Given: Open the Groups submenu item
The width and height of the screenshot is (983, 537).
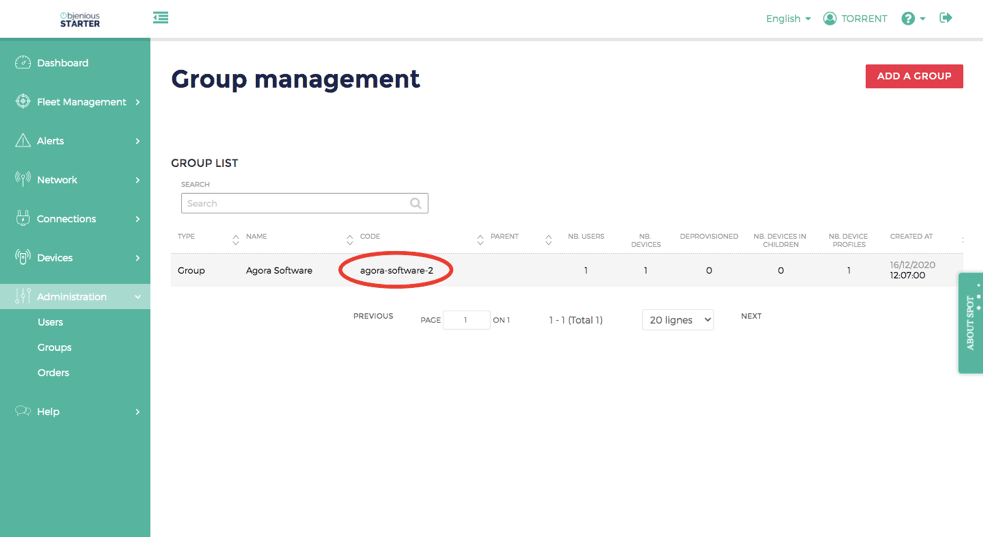Looking at the screenshot, I should [x=55, y=347].
